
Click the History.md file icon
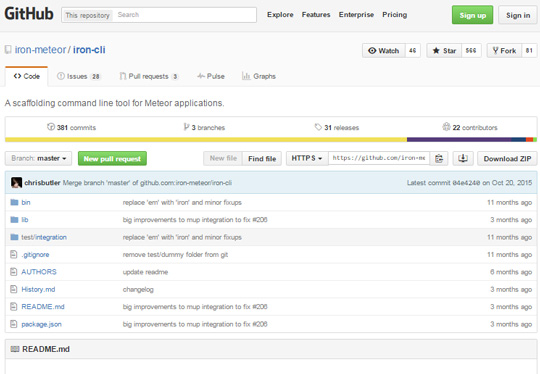(x=14, y=289)
